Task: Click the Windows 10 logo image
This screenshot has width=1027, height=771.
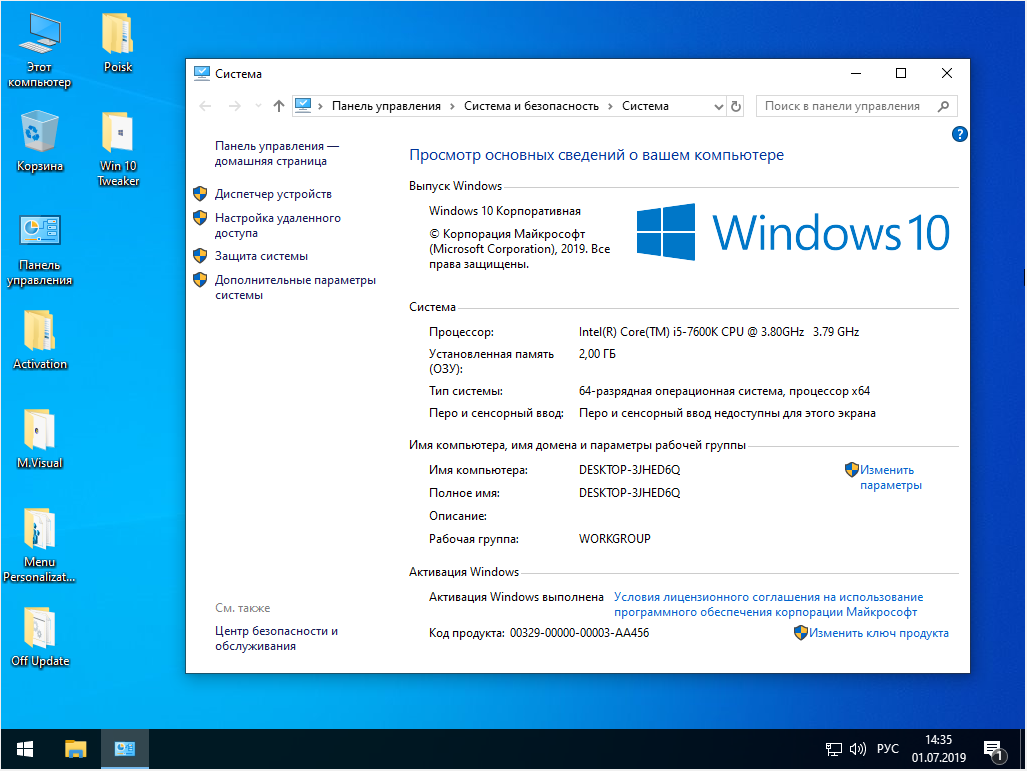Action: point(793,232)
